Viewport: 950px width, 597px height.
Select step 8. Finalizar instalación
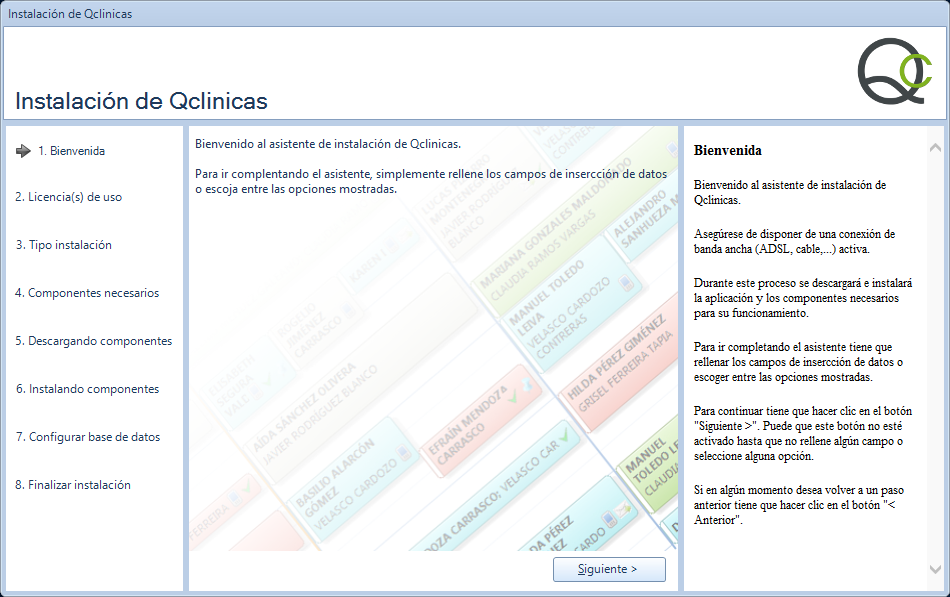(73, 485)
